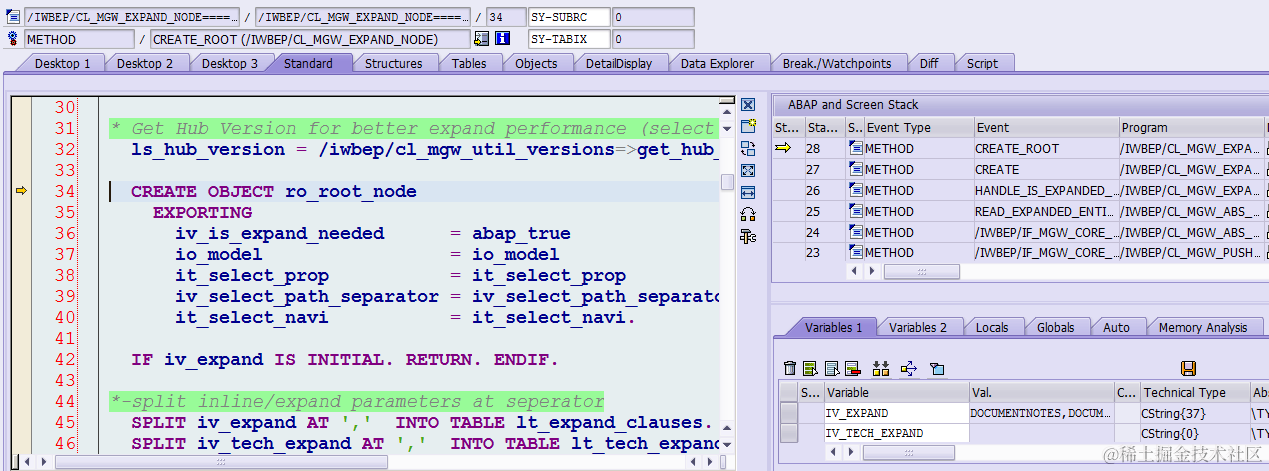Viewport: 1269px width, 471px height.
Task: Click the METHOD icon in stack row 28
Action: click(855, 148)
